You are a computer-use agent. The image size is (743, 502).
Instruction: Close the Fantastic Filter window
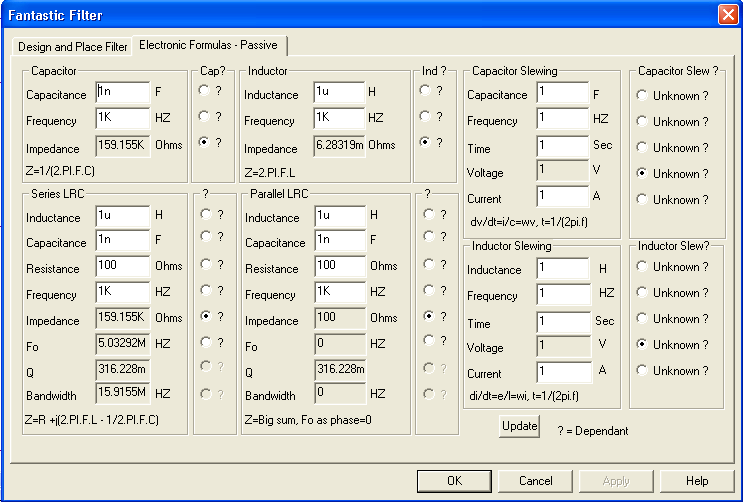click(727, 15)
